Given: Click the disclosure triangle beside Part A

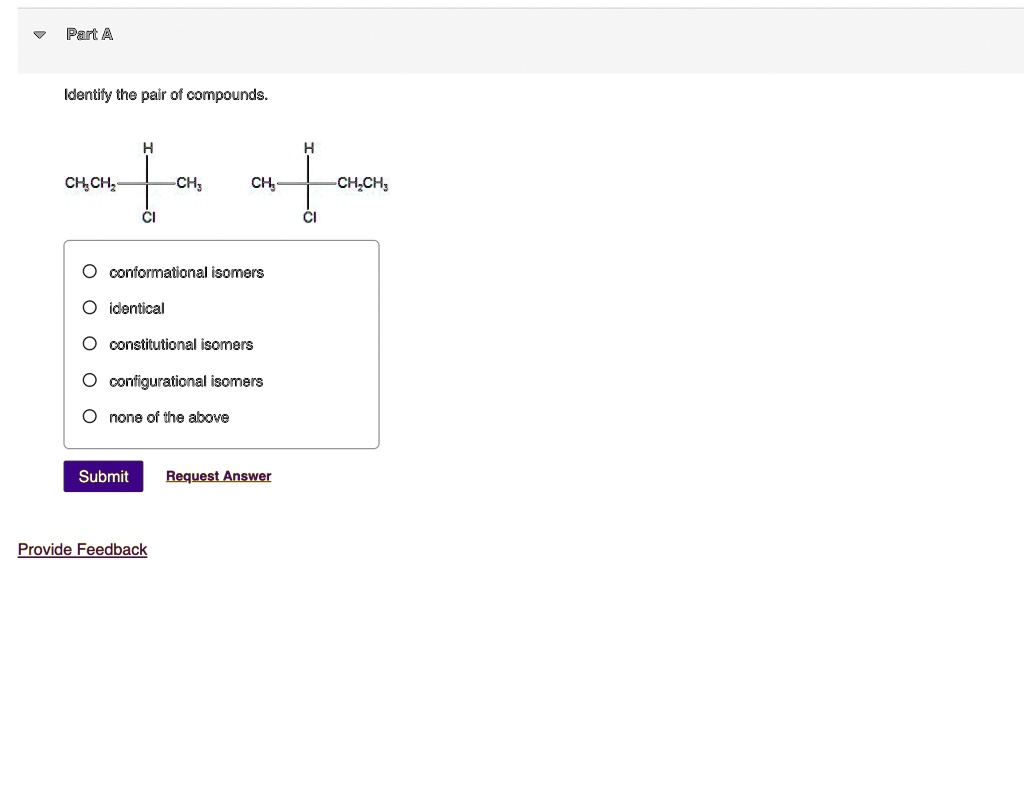Looking at the screenshot, I should [x=38, y=33].
